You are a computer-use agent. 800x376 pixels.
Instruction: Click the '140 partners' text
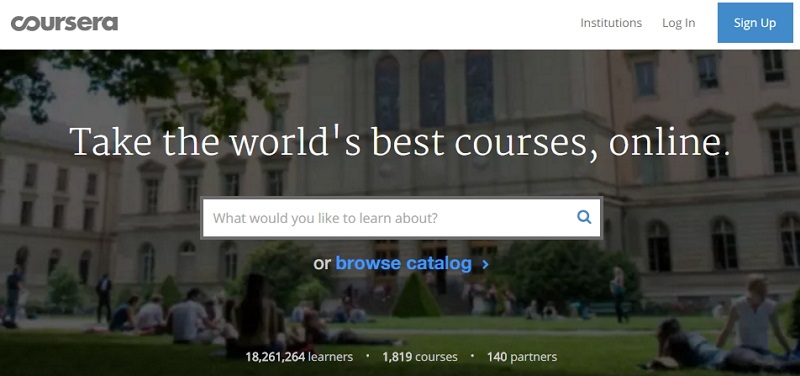(522, 357)
